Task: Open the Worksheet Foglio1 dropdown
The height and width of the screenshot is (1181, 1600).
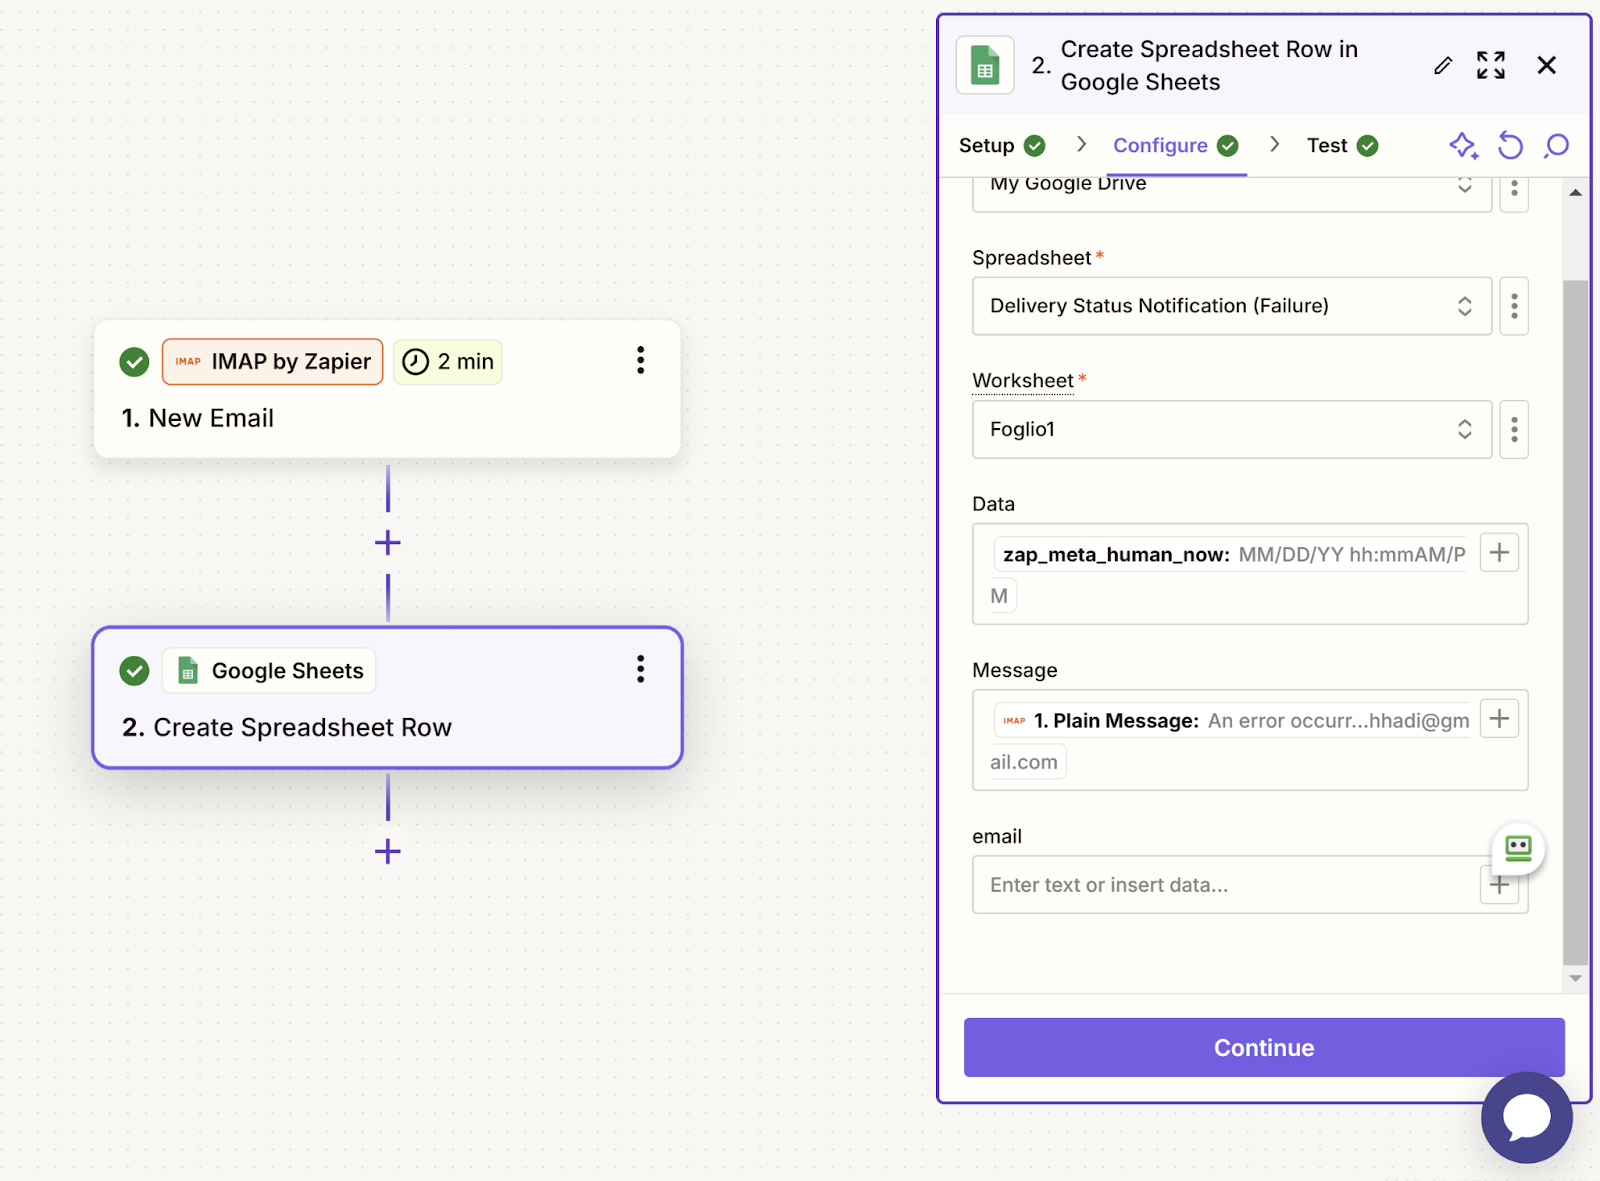Action: [1232, 430]
